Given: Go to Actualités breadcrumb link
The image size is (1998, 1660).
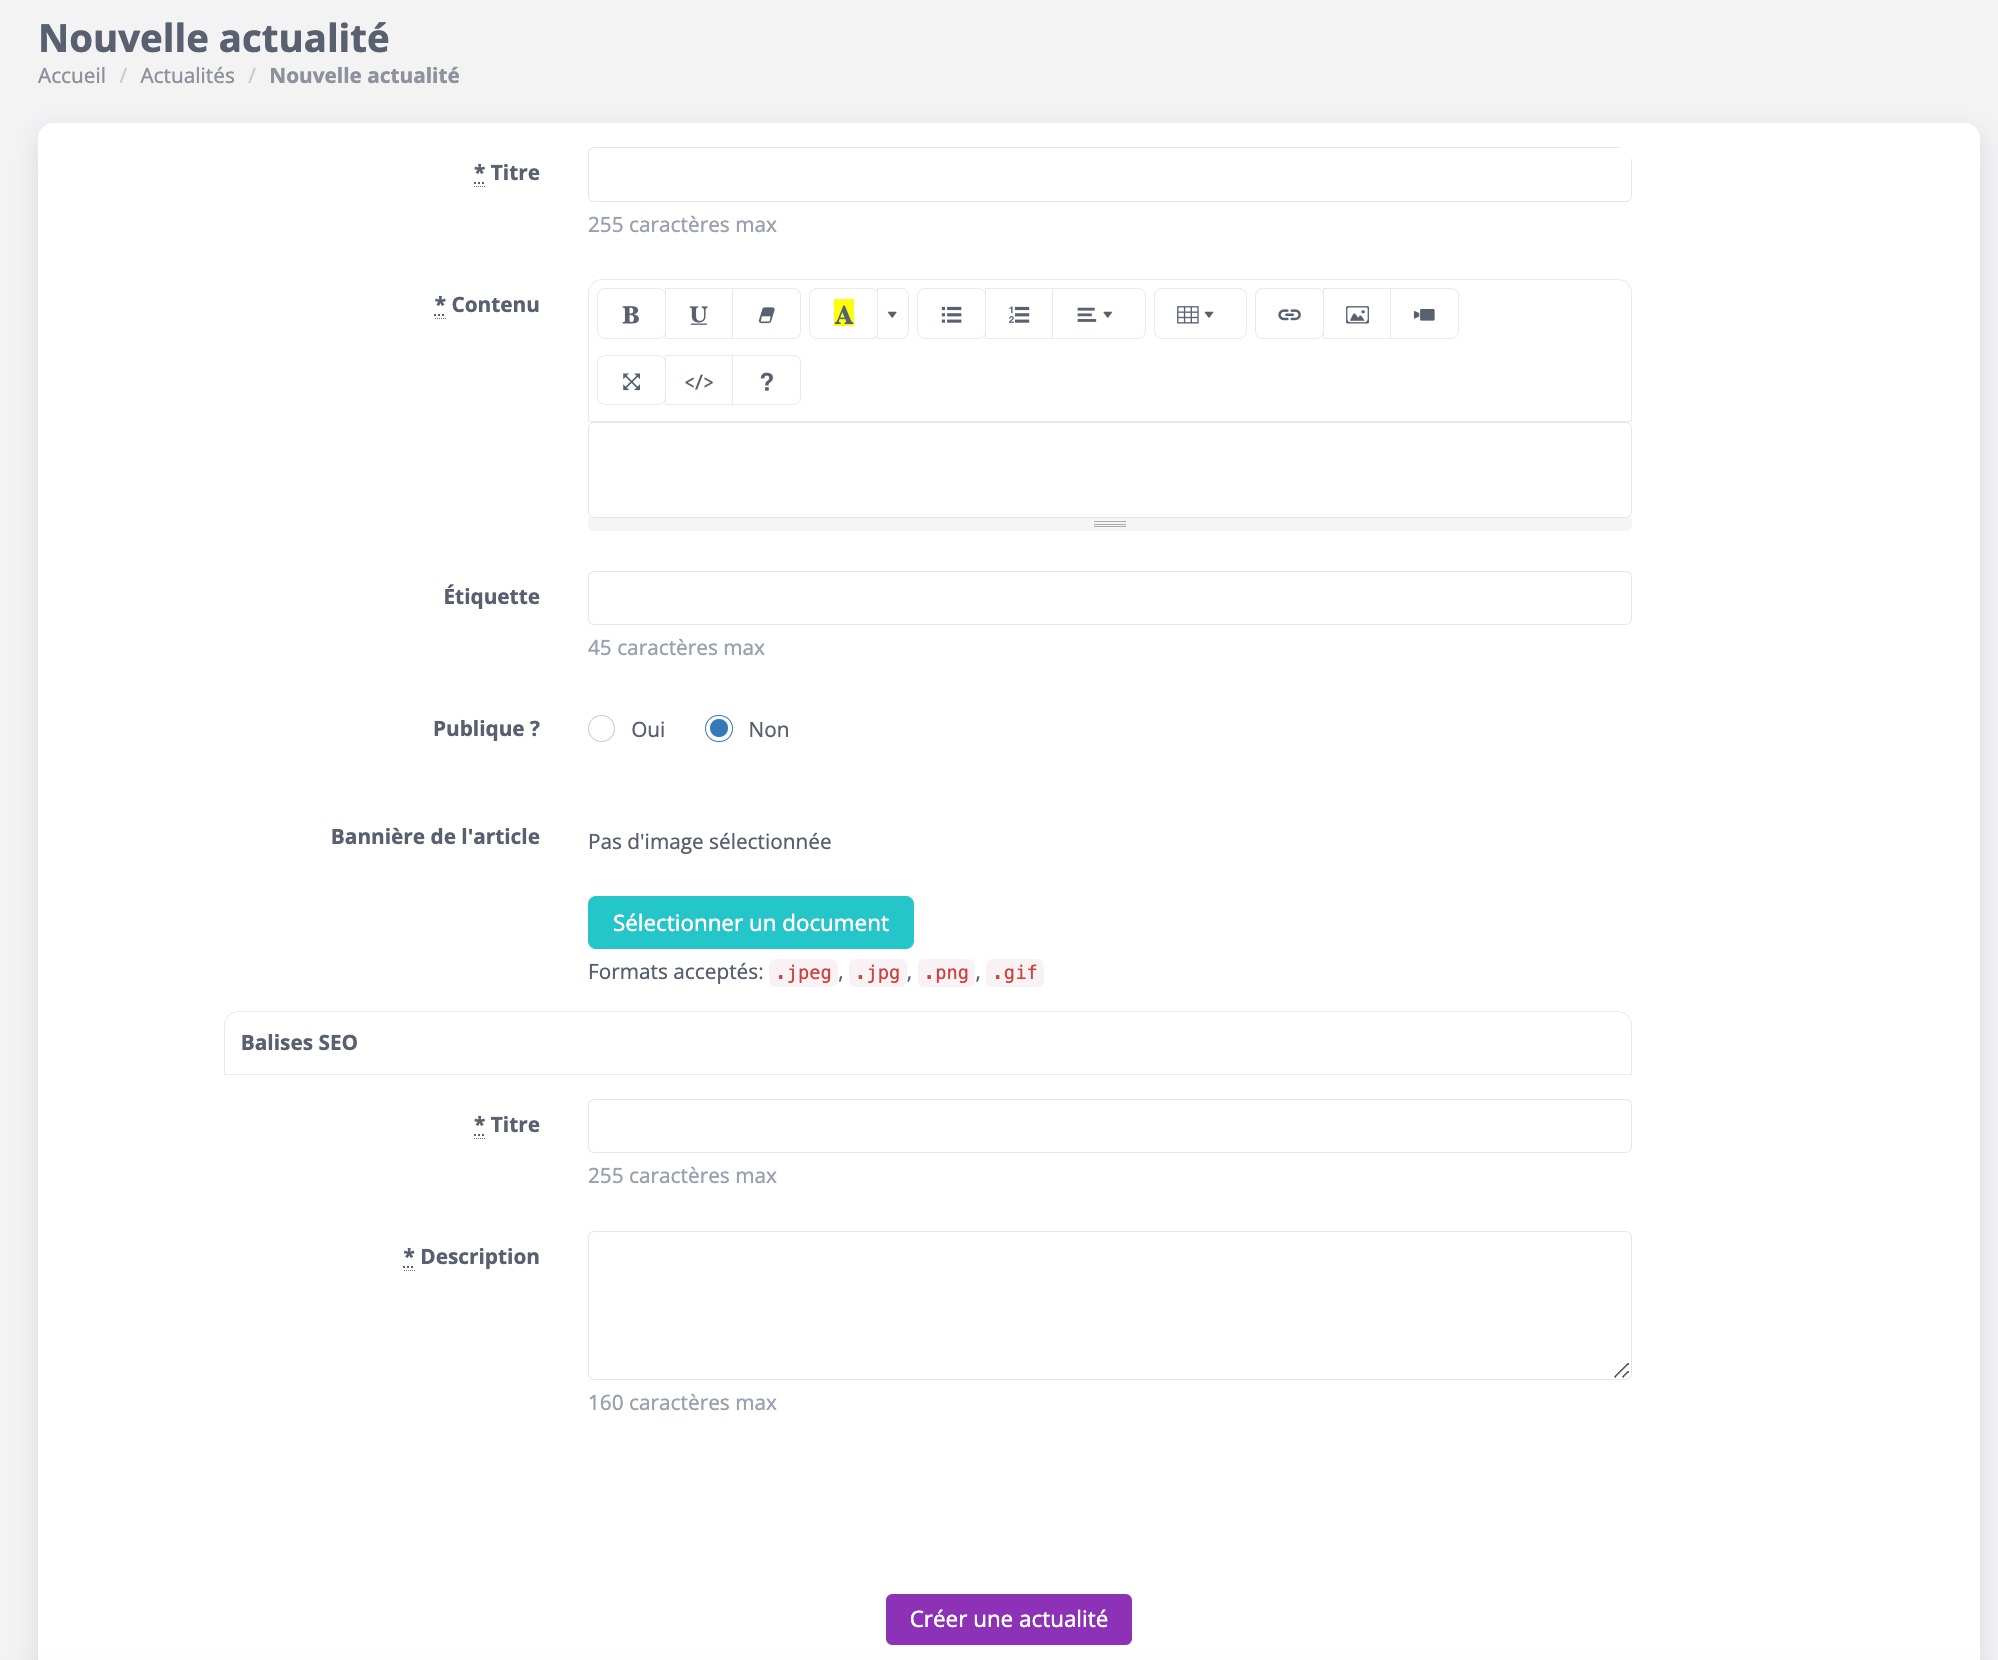Looking at the screenshot, I should tap(187, 76).
